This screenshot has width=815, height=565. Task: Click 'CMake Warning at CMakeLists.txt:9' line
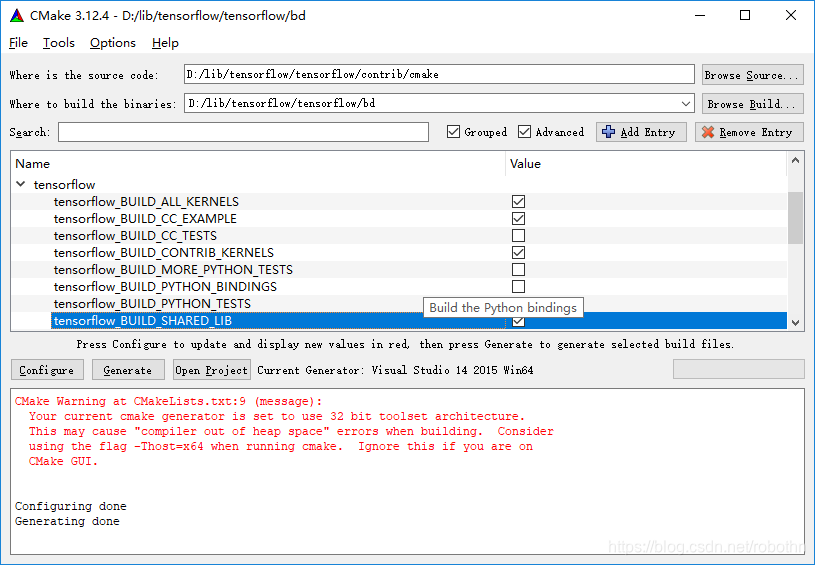pos(168,401)
